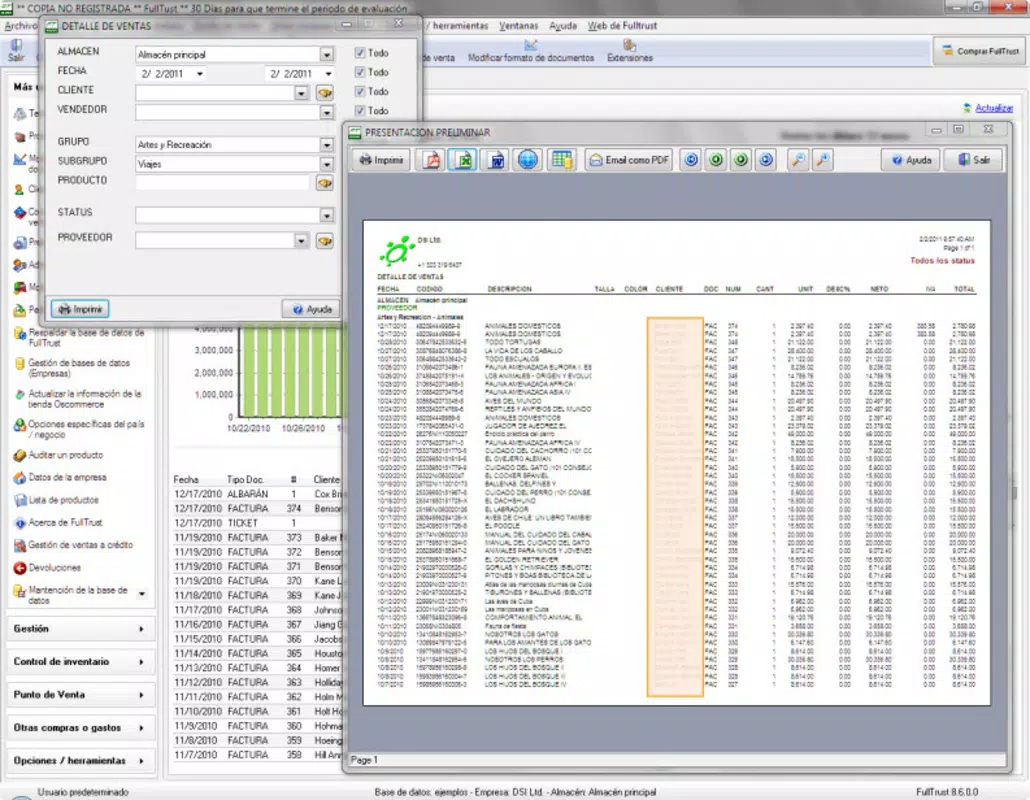Open the Archivo menu
This screenshot has width=1030, height=800.
(21, 26)
